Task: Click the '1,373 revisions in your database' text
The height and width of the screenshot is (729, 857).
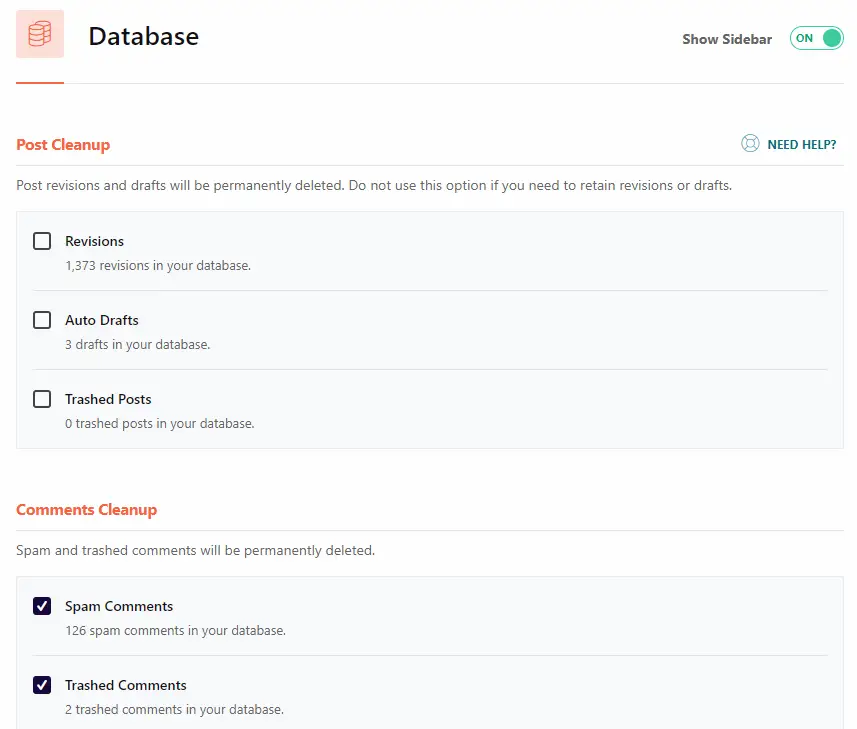Action: (158, 266)
